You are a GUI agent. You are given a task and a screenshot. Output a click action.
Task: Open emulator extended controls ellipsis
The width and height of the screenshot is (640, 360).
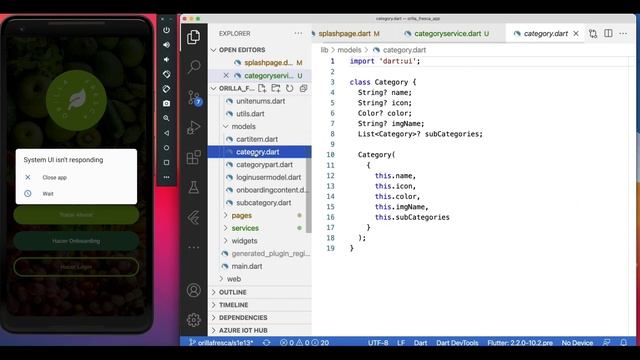(x=167, y=177)
